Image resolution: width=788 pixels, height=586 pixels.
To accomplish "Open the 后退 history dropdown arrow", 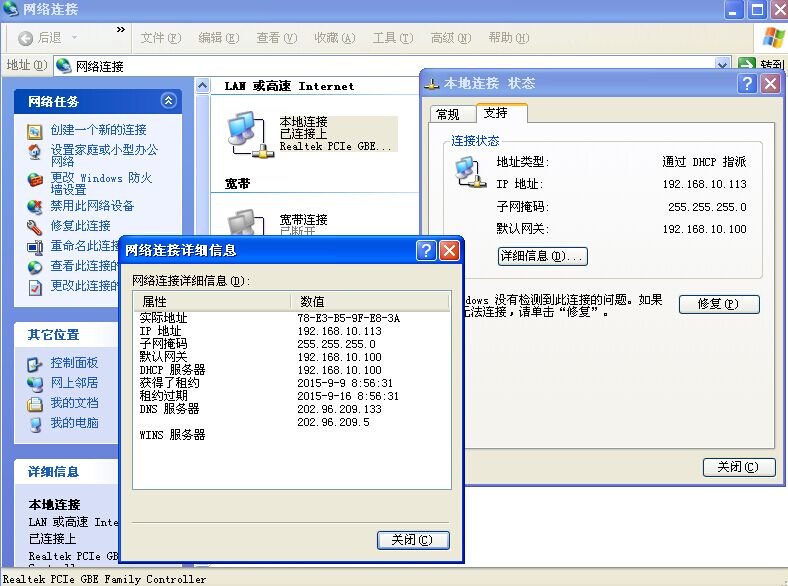I will (x=74, y=38).
